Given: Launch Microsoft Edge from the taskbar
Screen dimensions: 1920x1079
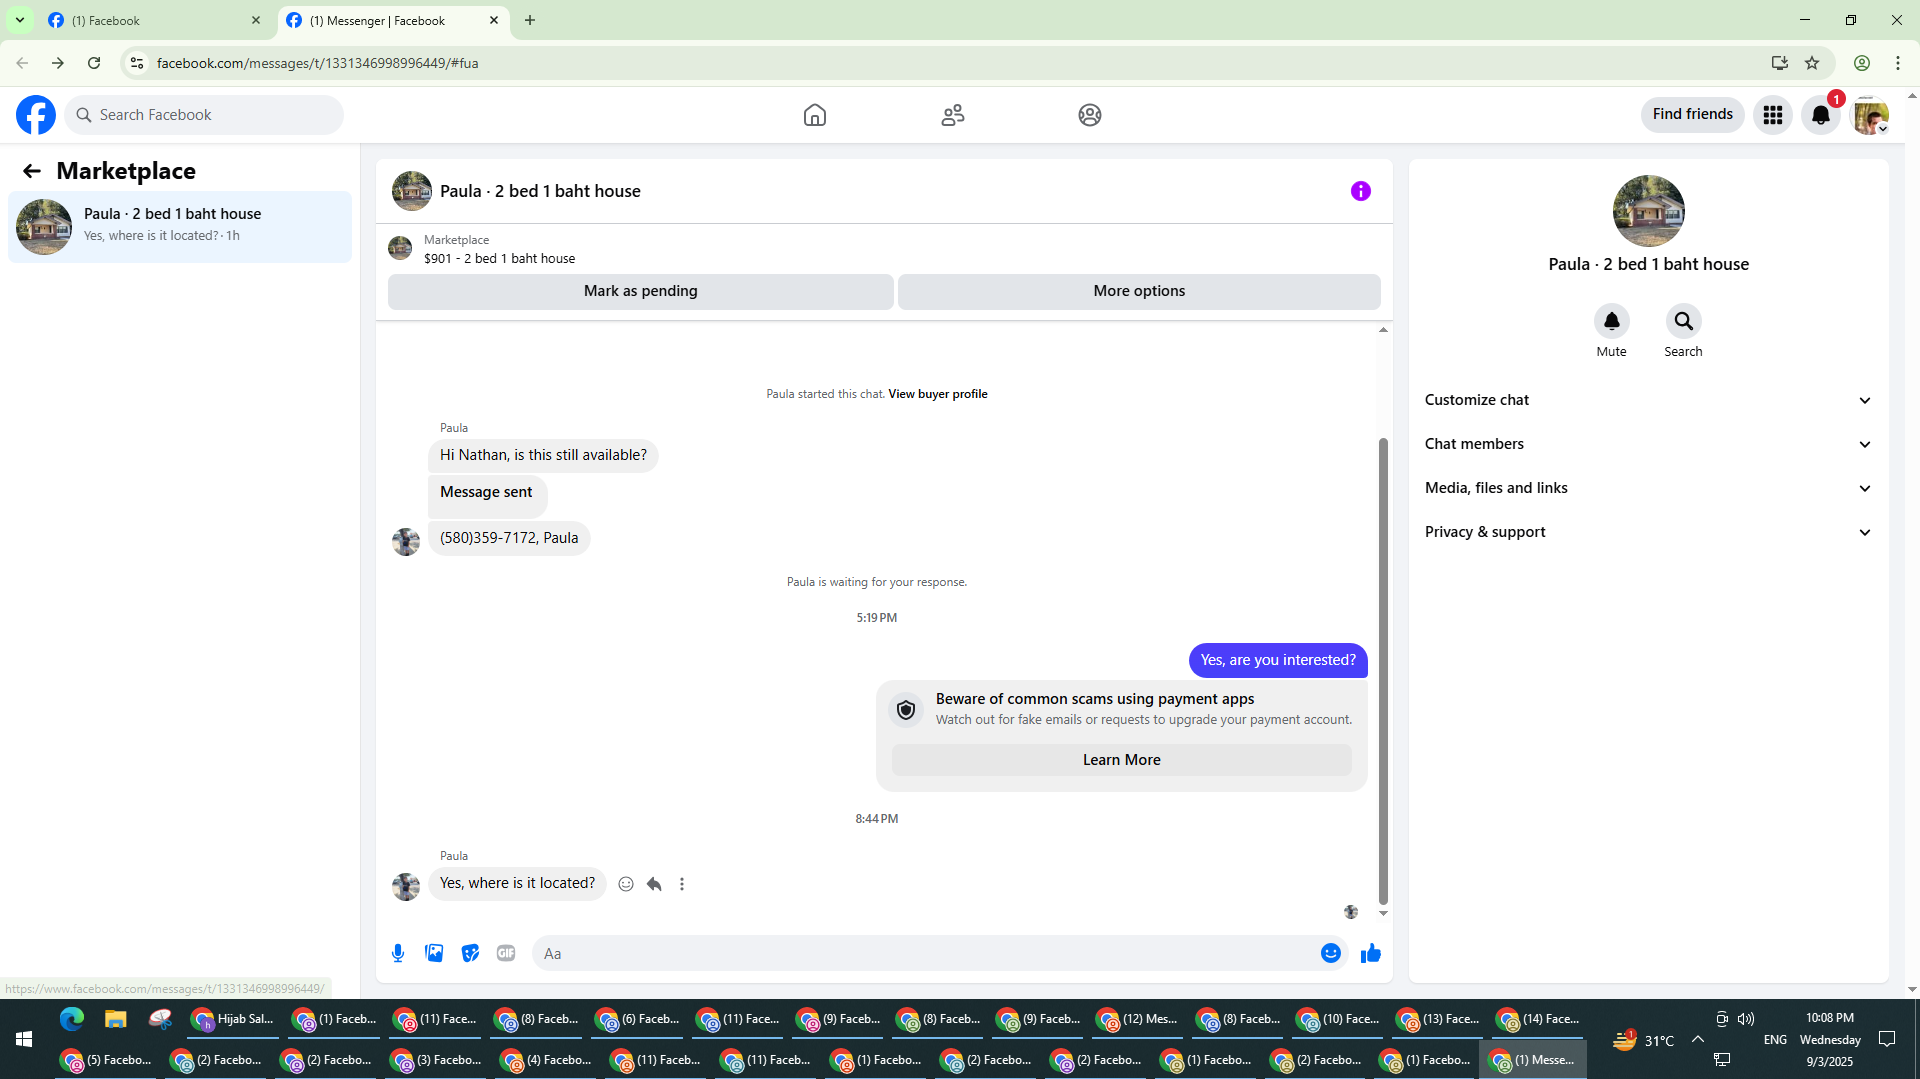Looking at the screenshot, I should [72, 1019].
